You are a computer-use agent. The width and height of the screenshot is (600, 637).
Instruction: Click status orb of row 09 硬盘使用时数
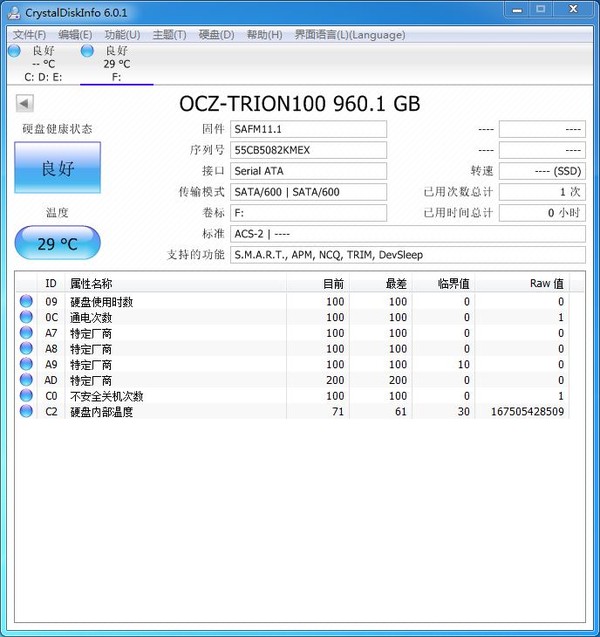tap(26, 301)
